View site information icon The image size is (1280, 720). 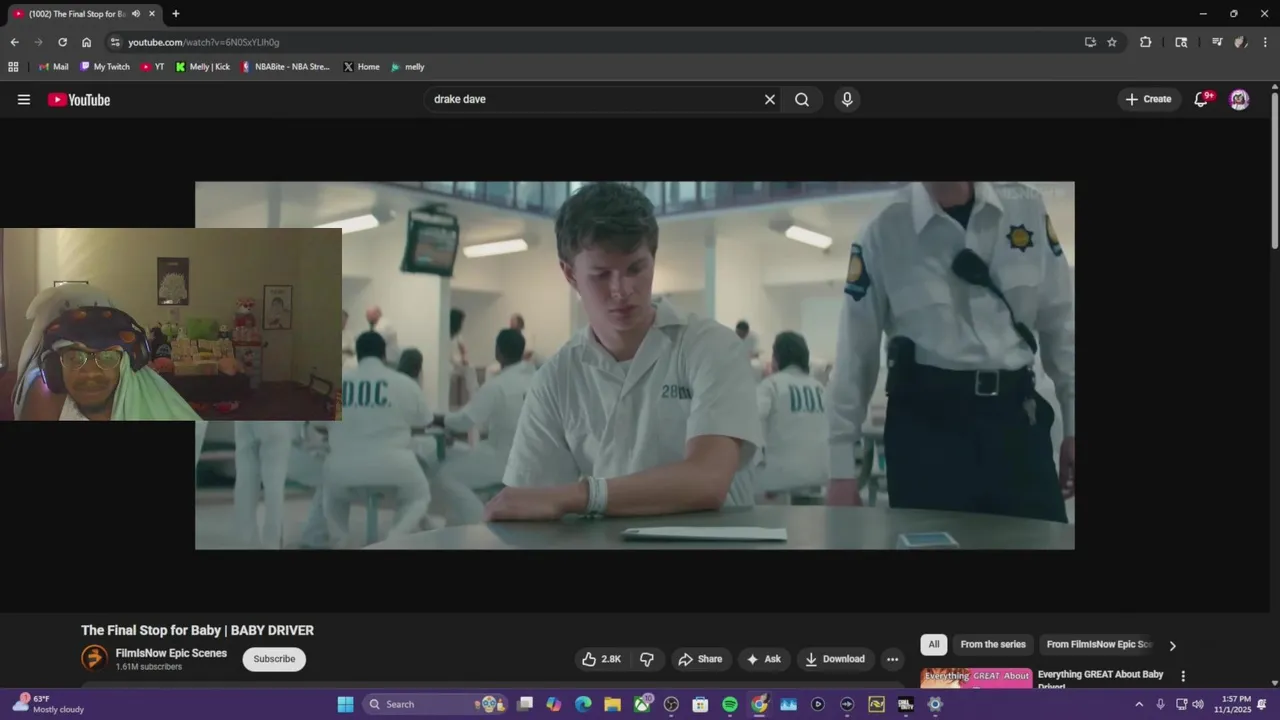[x=115, y=42]
